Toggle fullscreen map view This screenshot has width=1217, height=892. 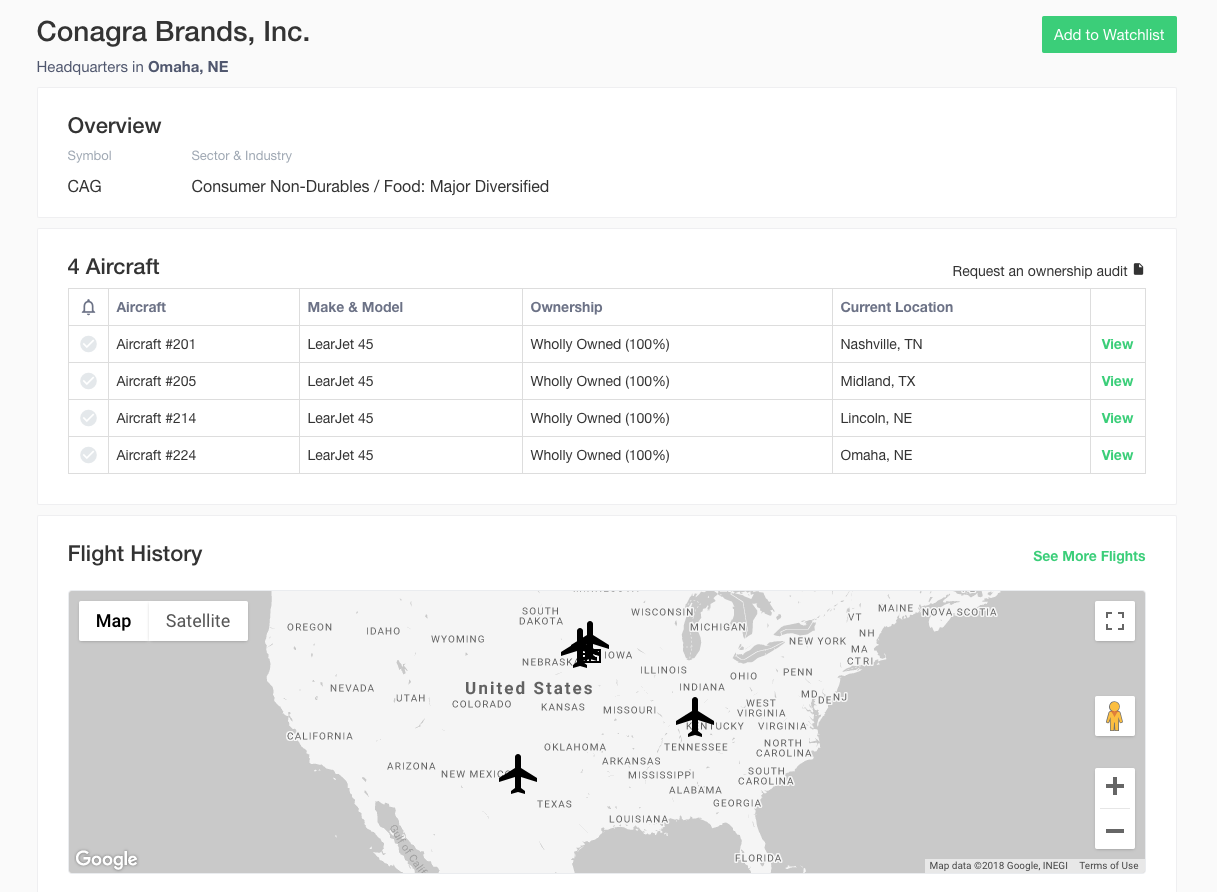(1115, 621)
